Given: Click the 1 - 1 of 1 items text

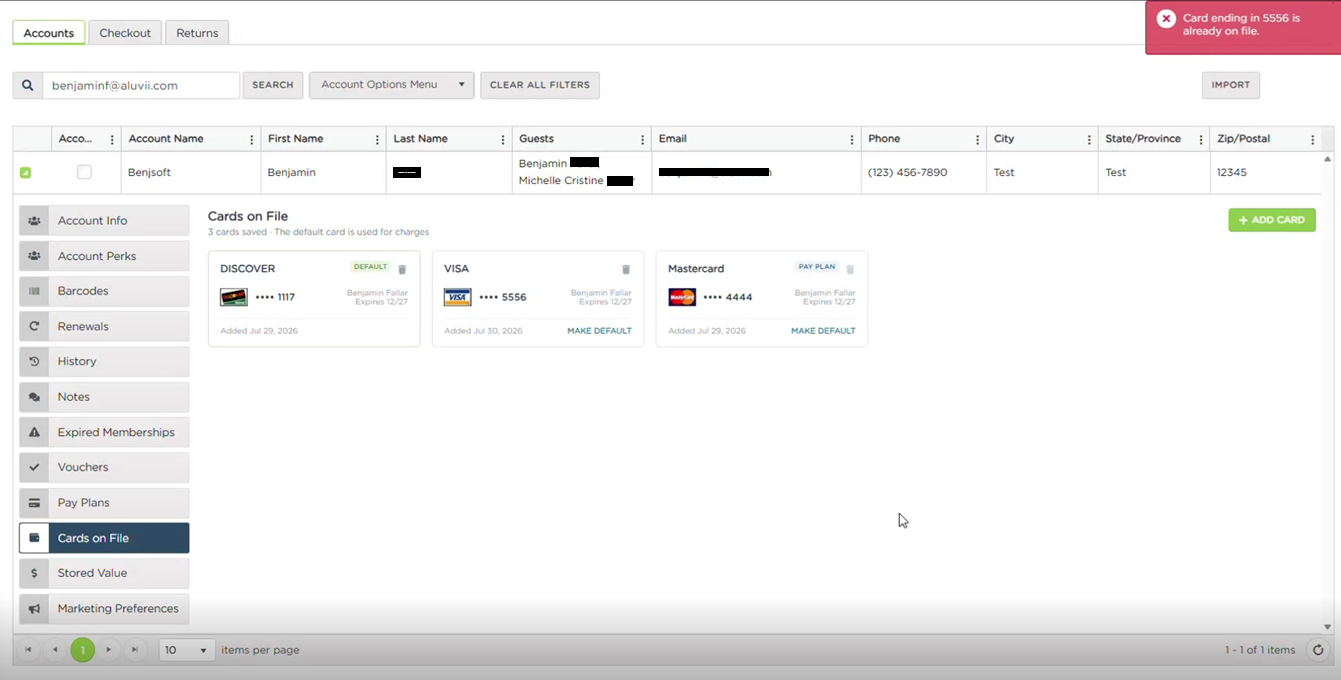Looking at the screenshot, I should pos(1260,650).
